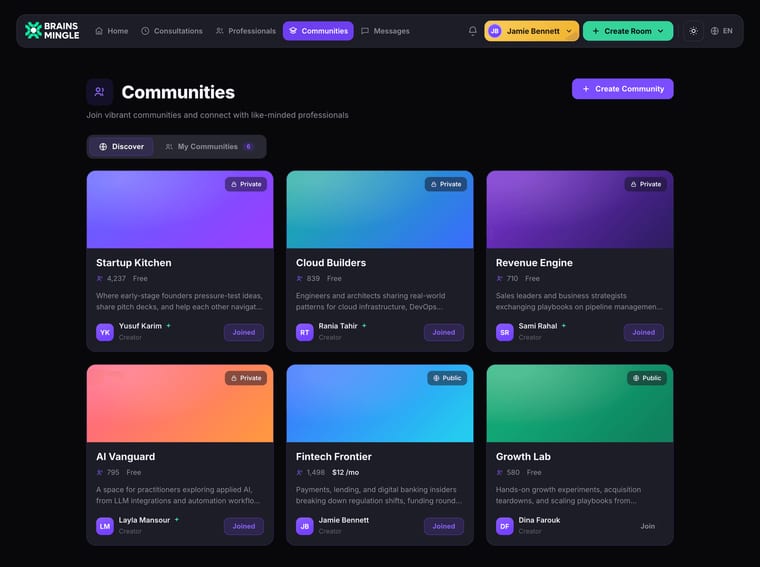
Task: Click Joined button on Cloud Builders
Action: tap(443, 332)
